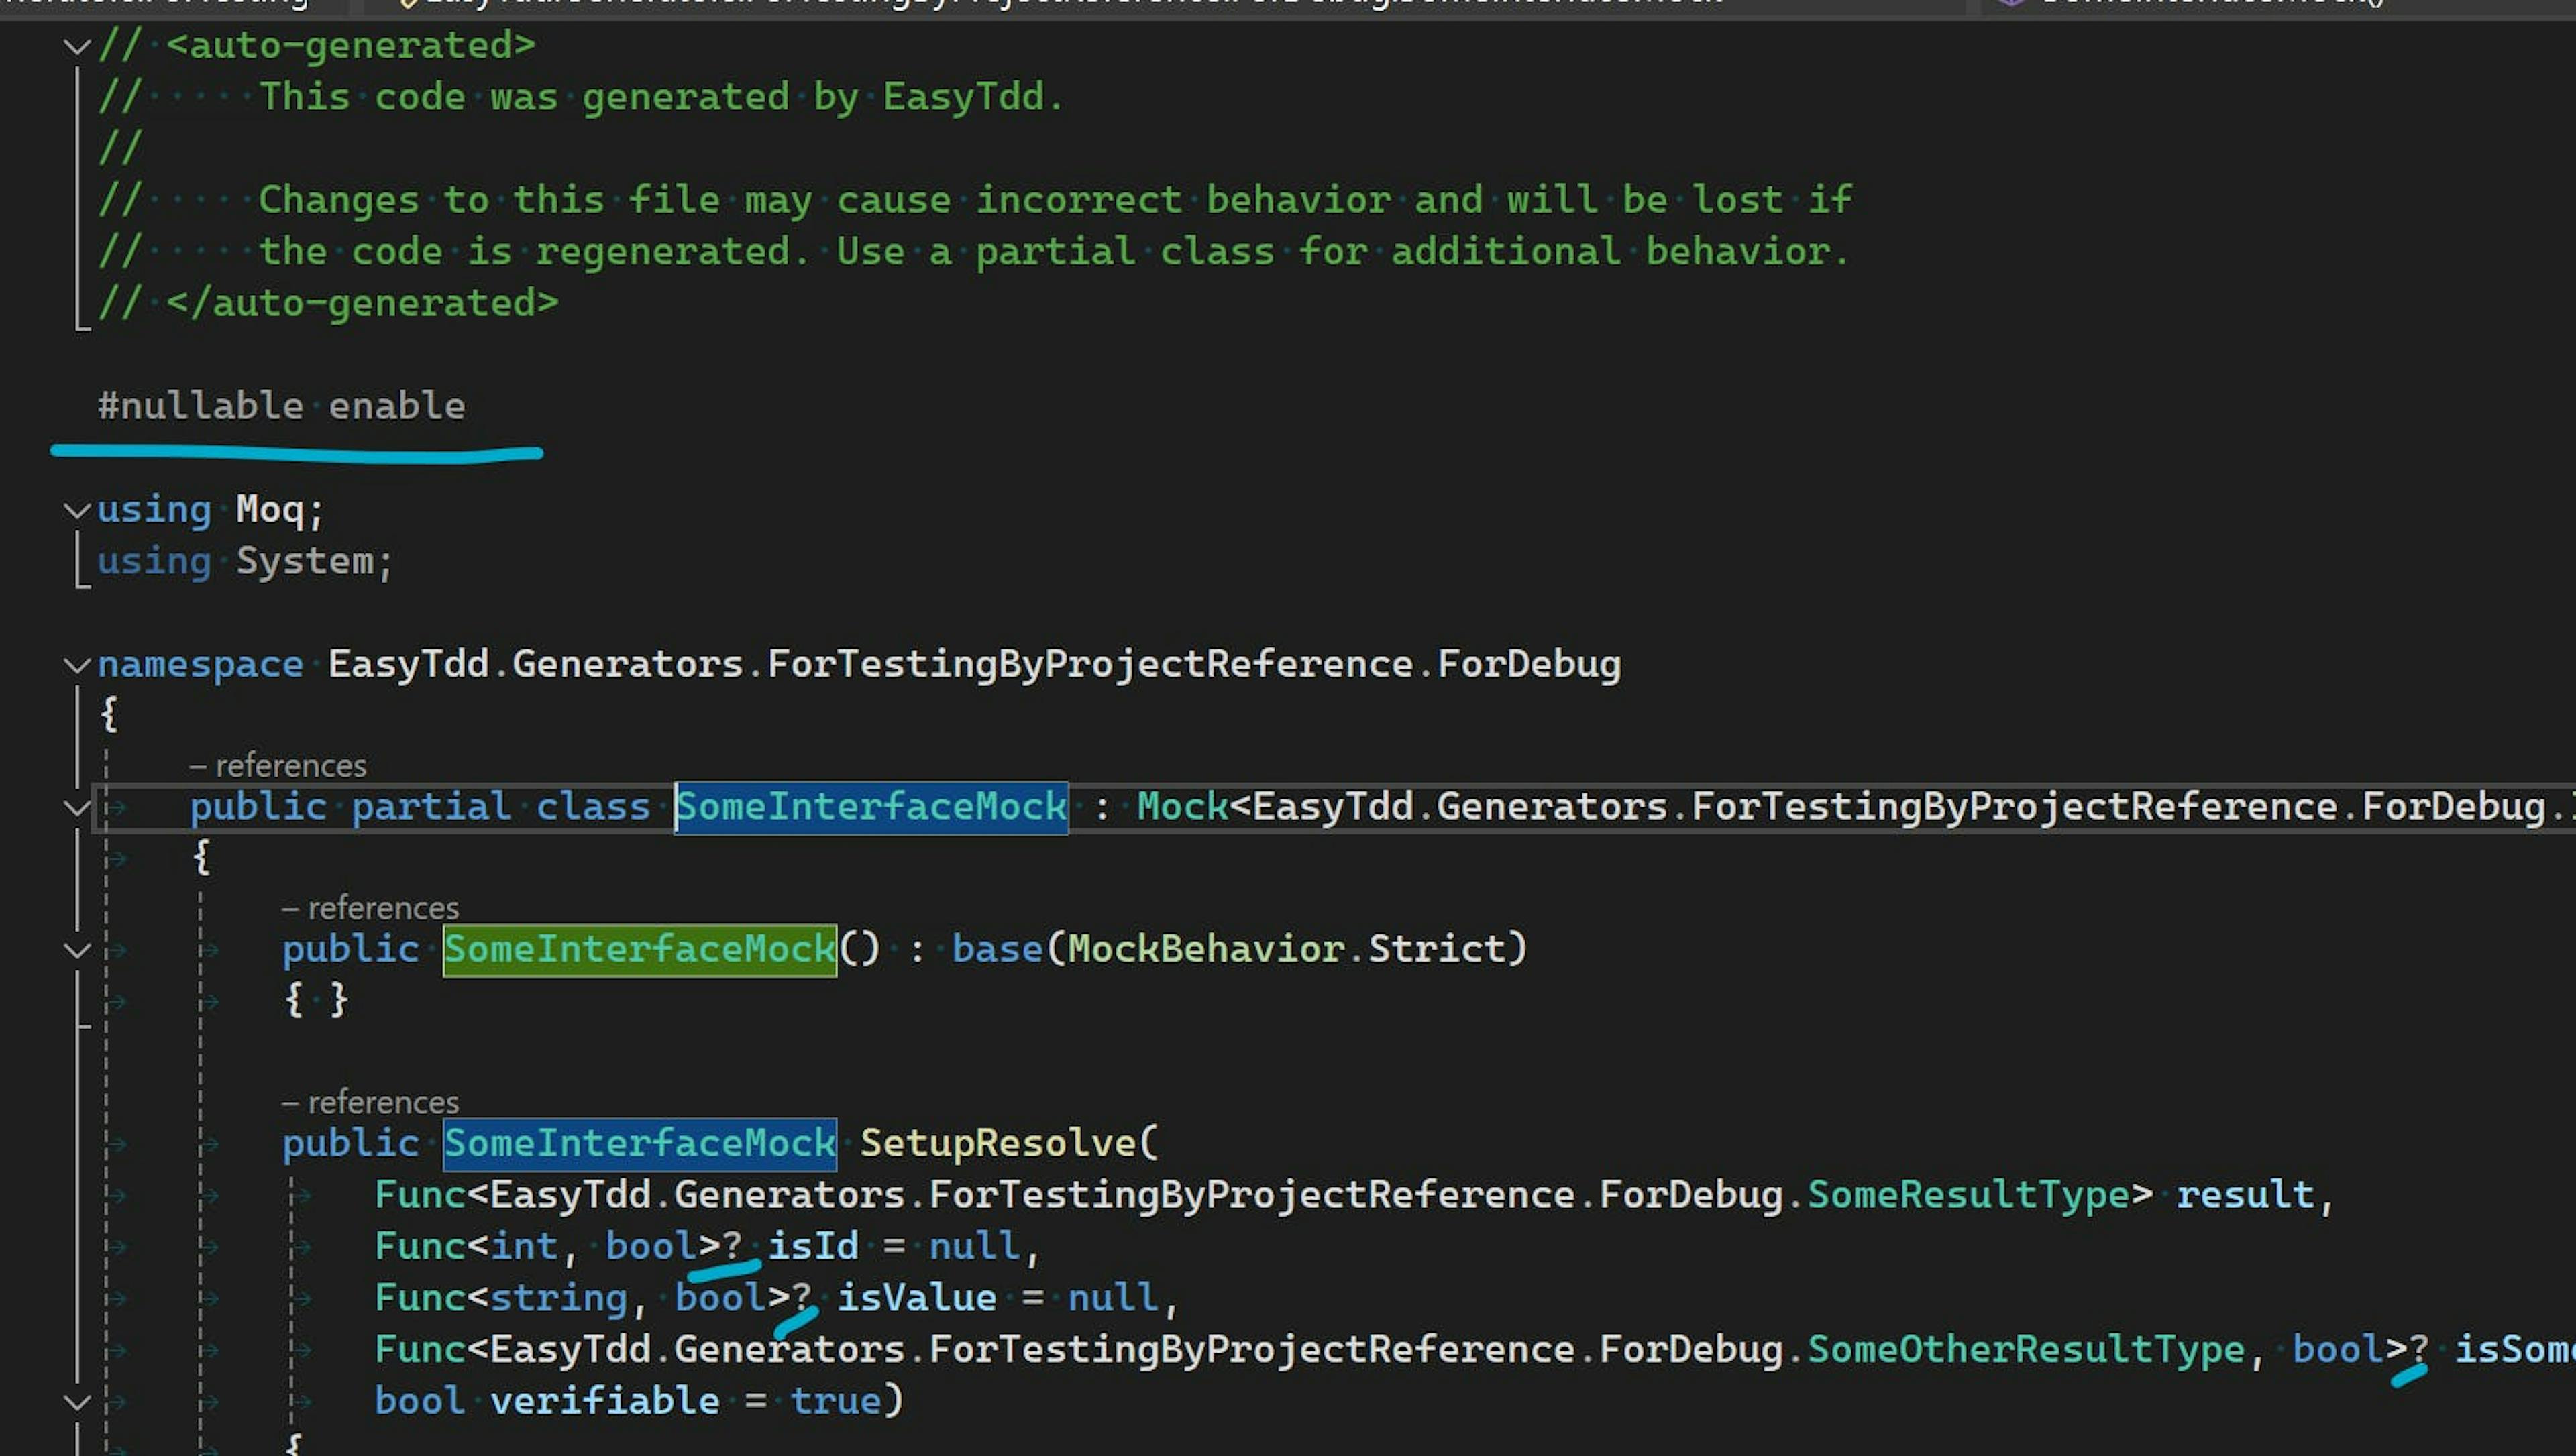Click 'SomeOtherResultType' type name
2576x1456 pixels.
pyautogui.click(x=2027, y=1350)
